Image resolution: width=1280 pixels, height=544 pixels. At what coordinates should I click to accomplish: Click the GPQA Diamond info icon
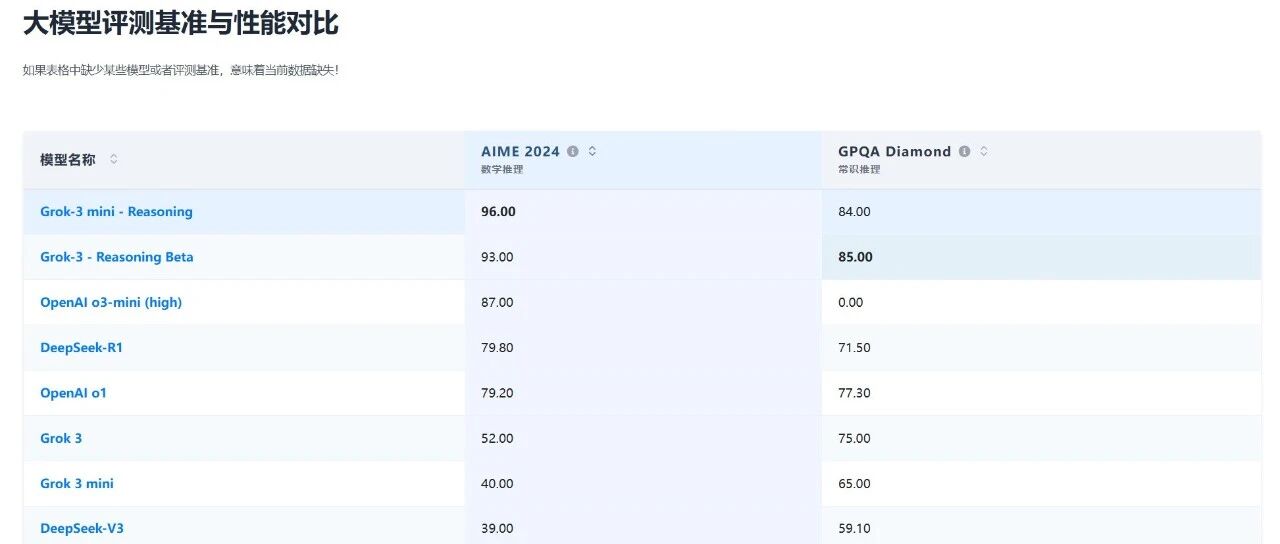pyautogui.click(x=964, y=152)
